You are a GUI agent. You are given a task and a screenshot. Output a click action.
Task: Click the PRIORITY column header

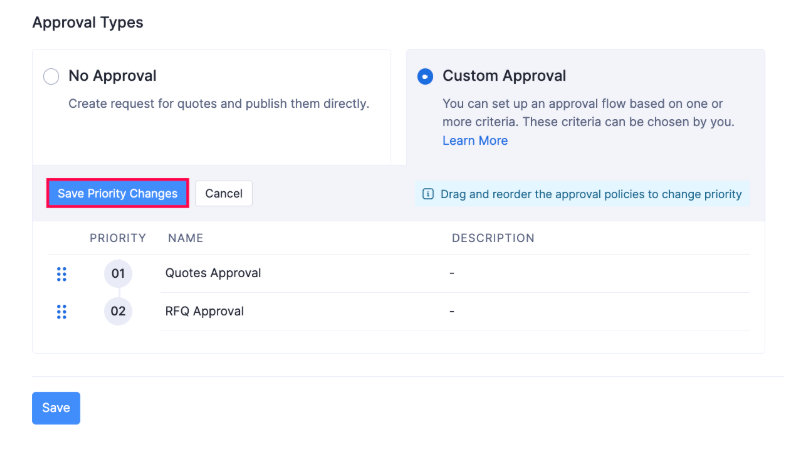pyautogui.click(x=118, y=238)
